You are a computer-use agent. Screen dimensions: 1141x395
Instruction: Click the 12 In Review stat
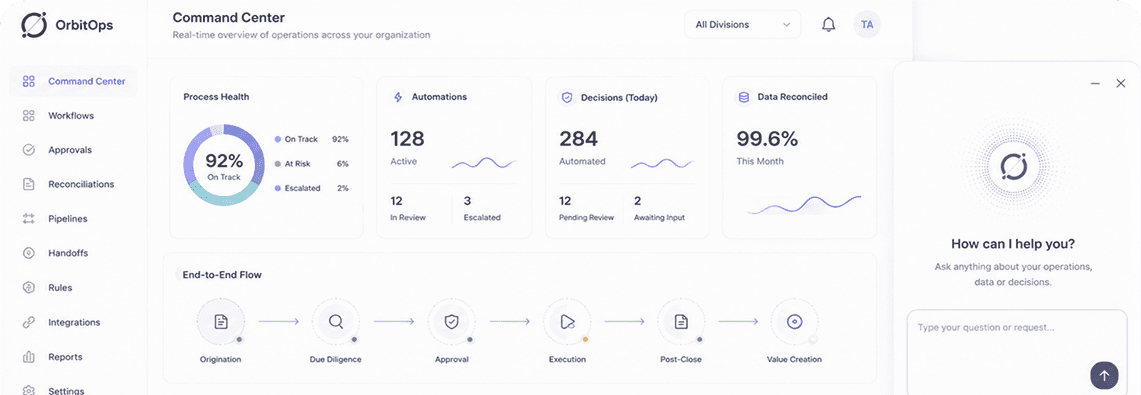point(408,208)
